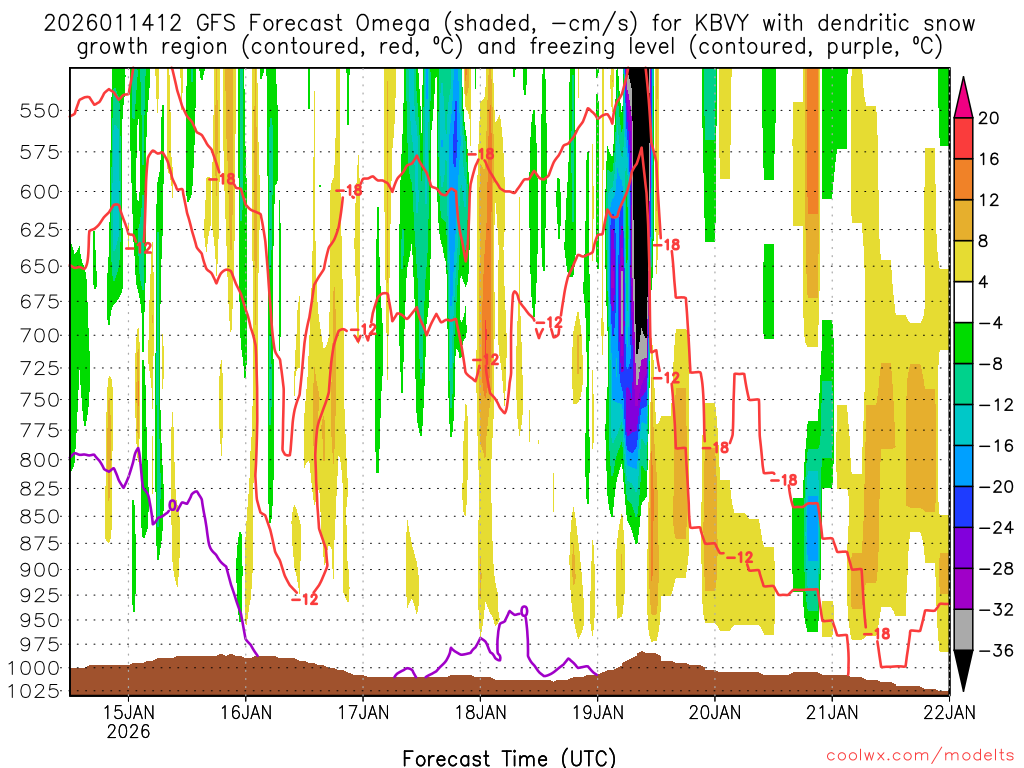
Task: Select the 19JAN time axis label
Action: [597, 712]
